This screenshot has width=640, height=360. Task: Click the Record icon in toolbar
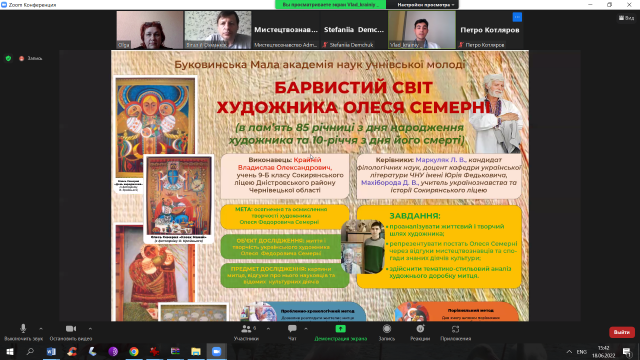(387, 329)
